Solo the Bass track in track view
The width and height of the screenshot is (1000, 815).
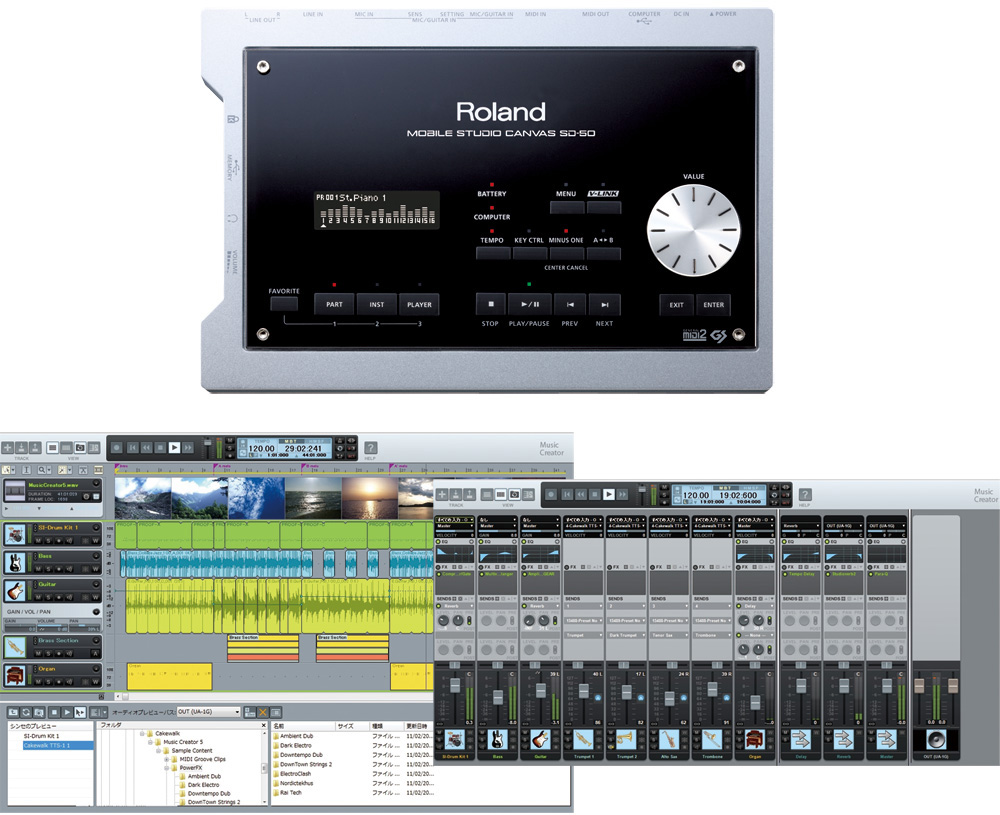tap(48, 569)
